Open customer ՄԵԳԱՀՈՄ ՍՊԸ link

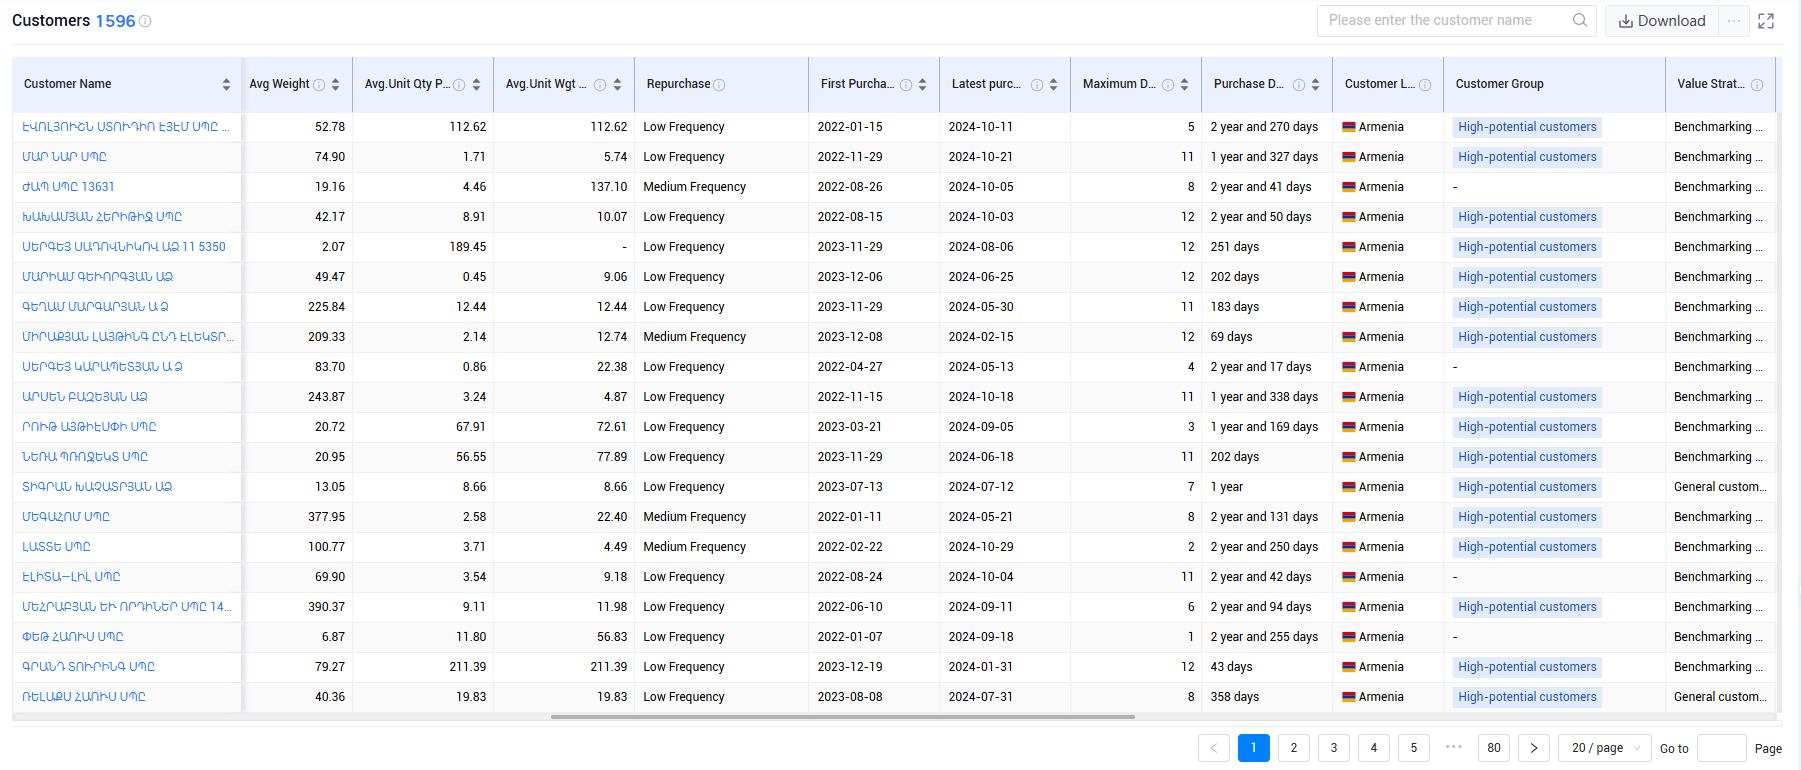tap(67, 517)
